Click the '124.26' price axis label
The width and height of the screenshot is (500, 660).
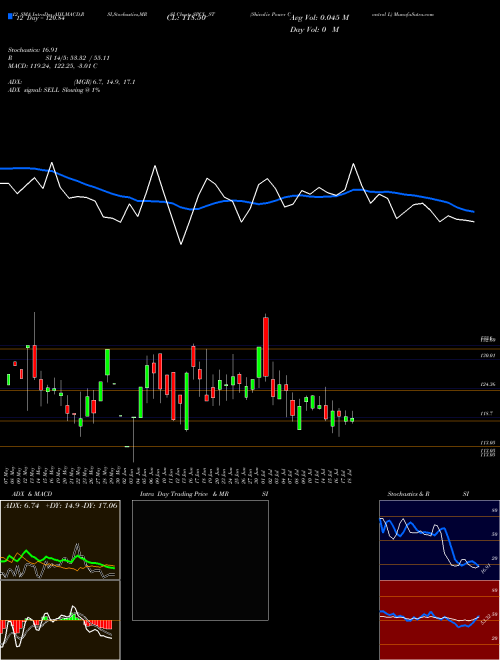(x=488, y=384)
